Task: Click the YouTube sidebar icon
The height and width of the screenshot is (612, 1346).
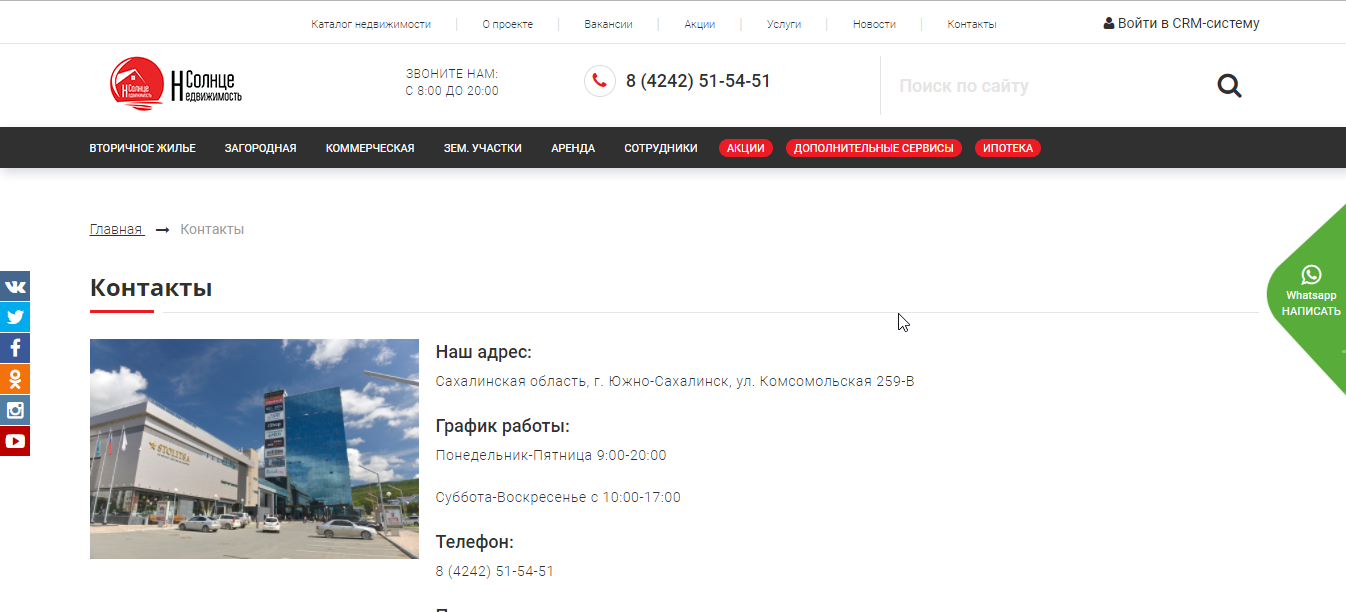Action: [x=15, y=441]
